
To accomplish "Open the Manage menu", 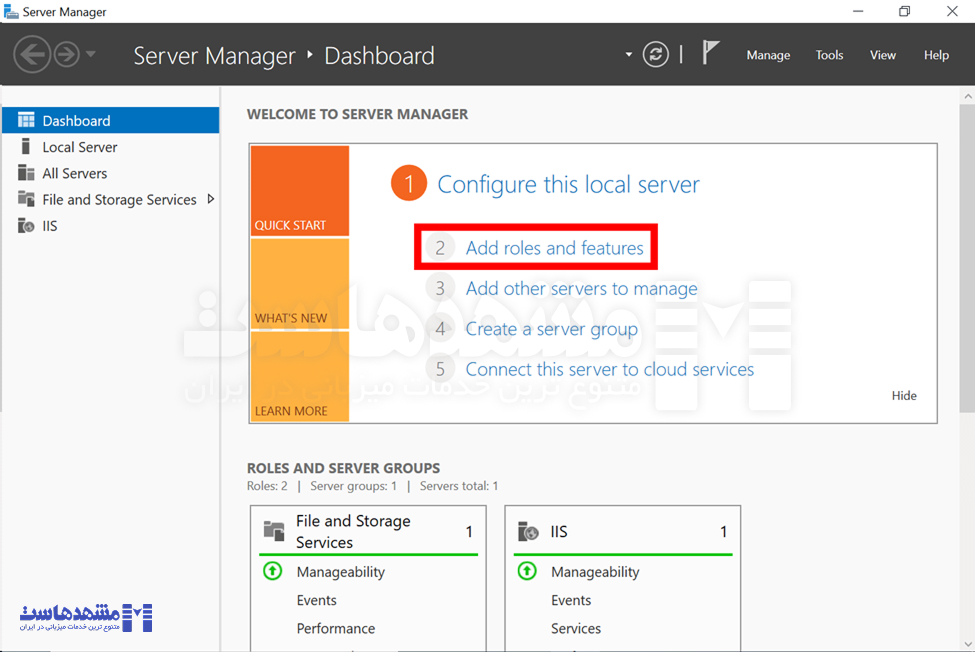I will [768, 55].
